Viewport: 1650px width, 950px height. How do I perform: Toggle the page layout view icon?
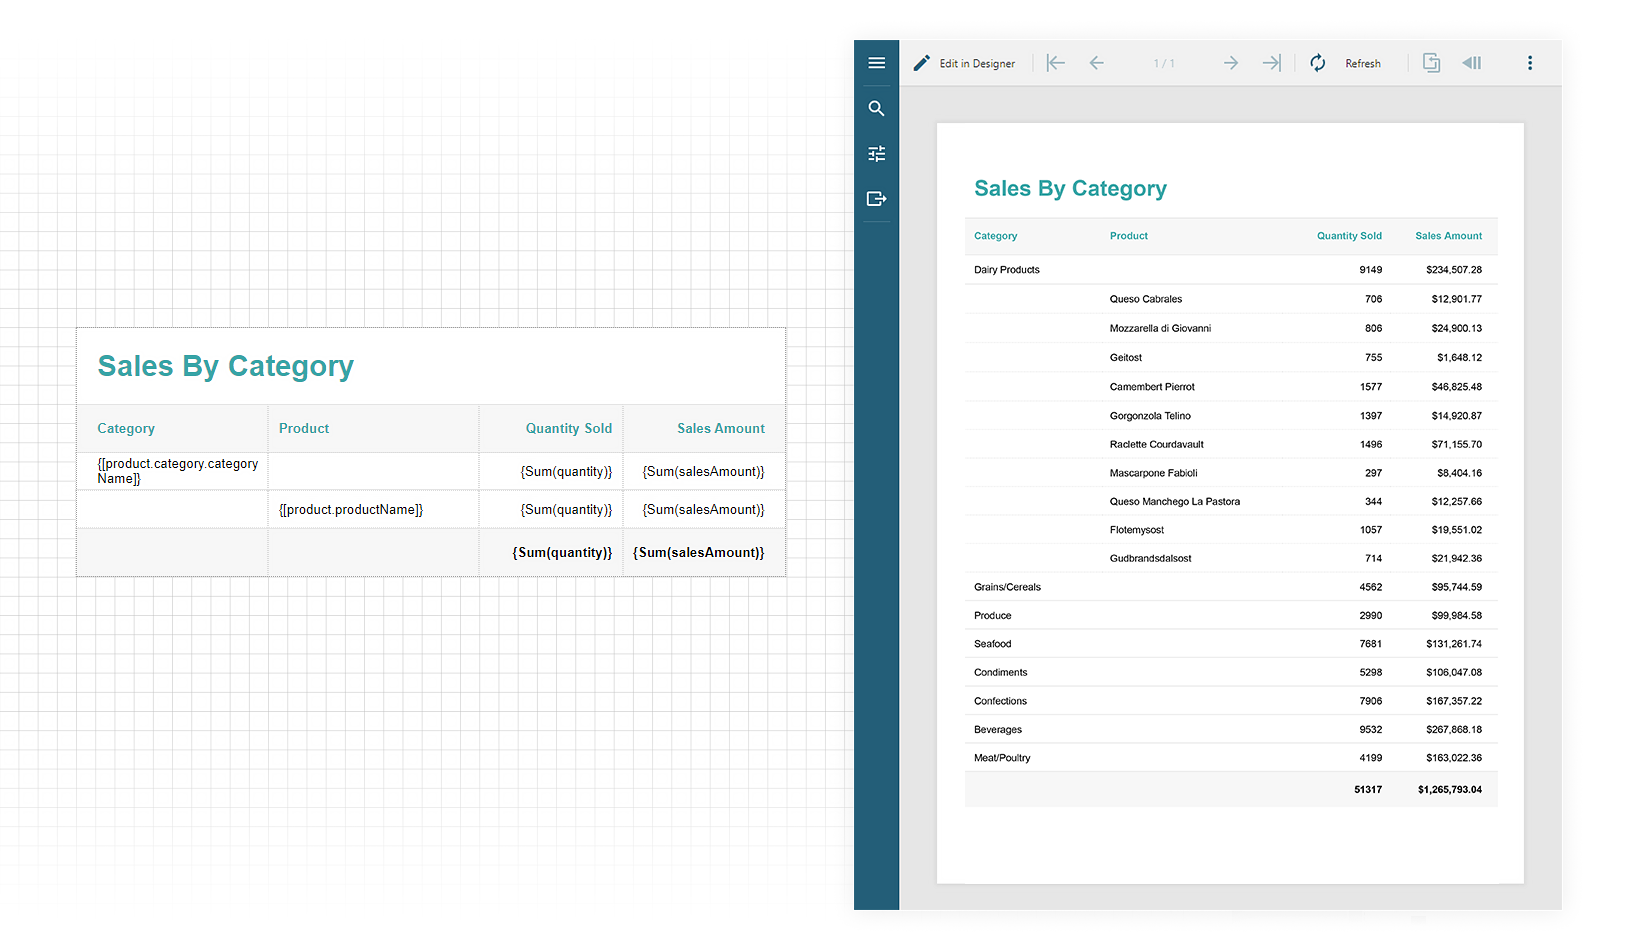coord(1431,63)
